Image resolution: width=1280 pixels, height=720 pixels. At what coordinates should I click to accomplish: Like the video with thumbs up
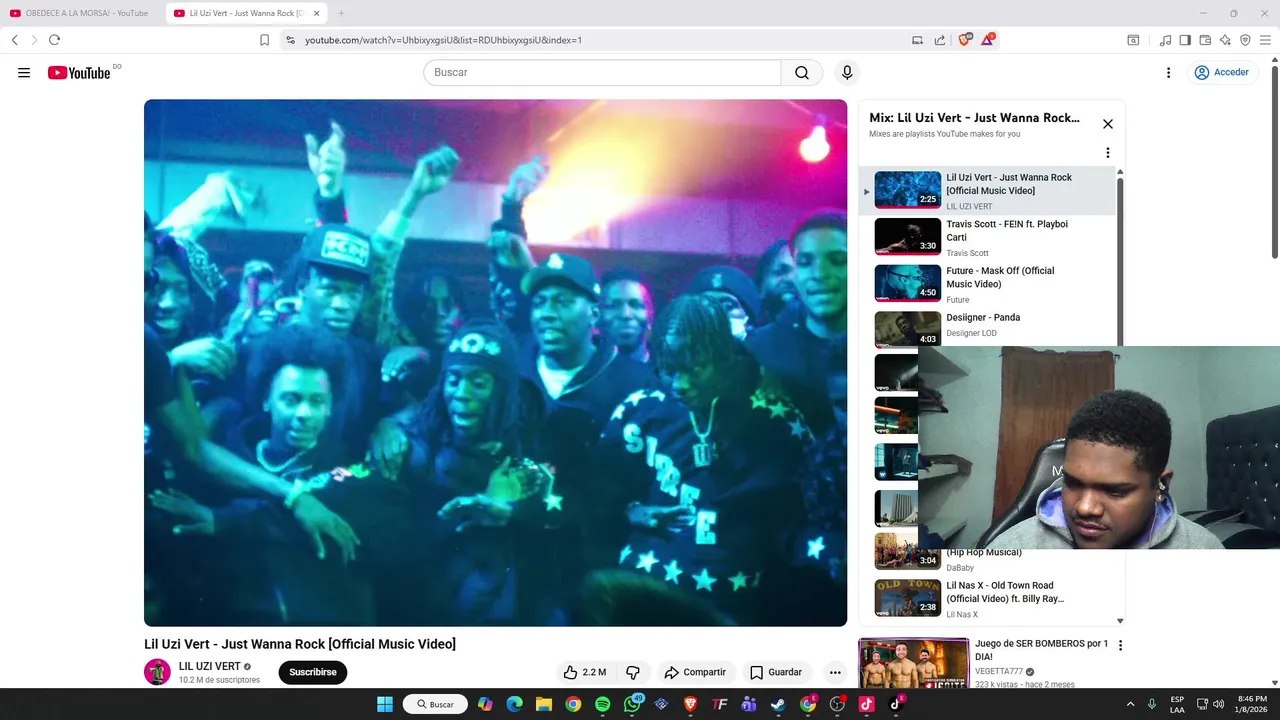click(585, 672)
